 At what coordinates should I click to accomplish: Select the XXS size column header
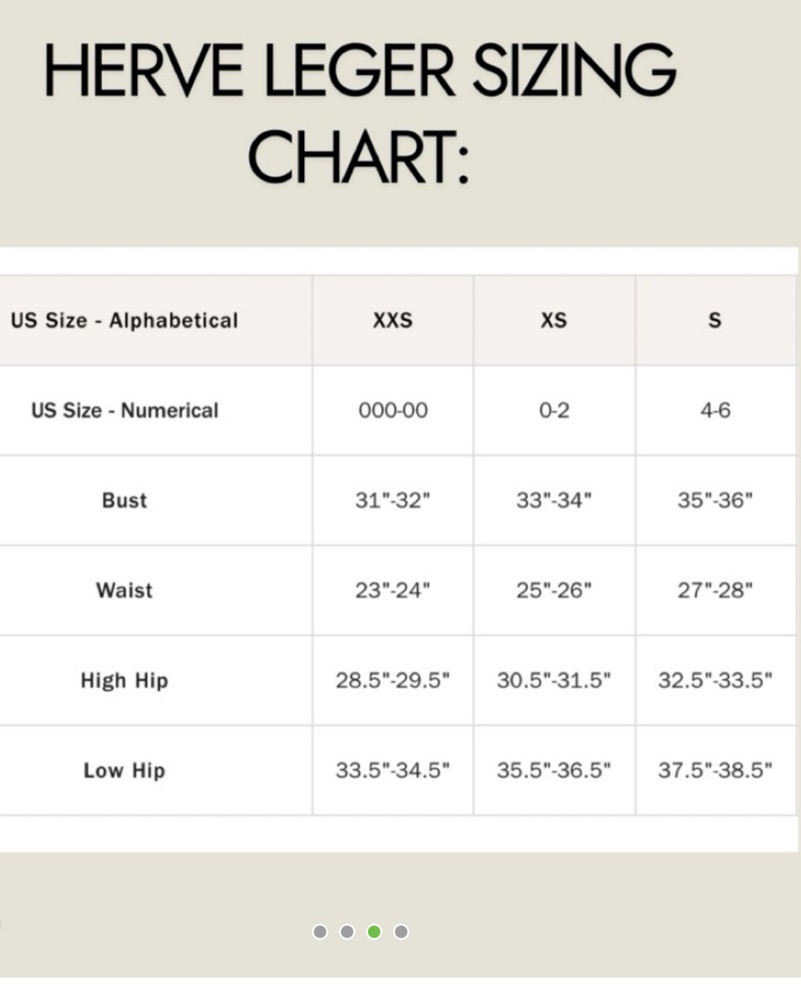coord(393,321)
